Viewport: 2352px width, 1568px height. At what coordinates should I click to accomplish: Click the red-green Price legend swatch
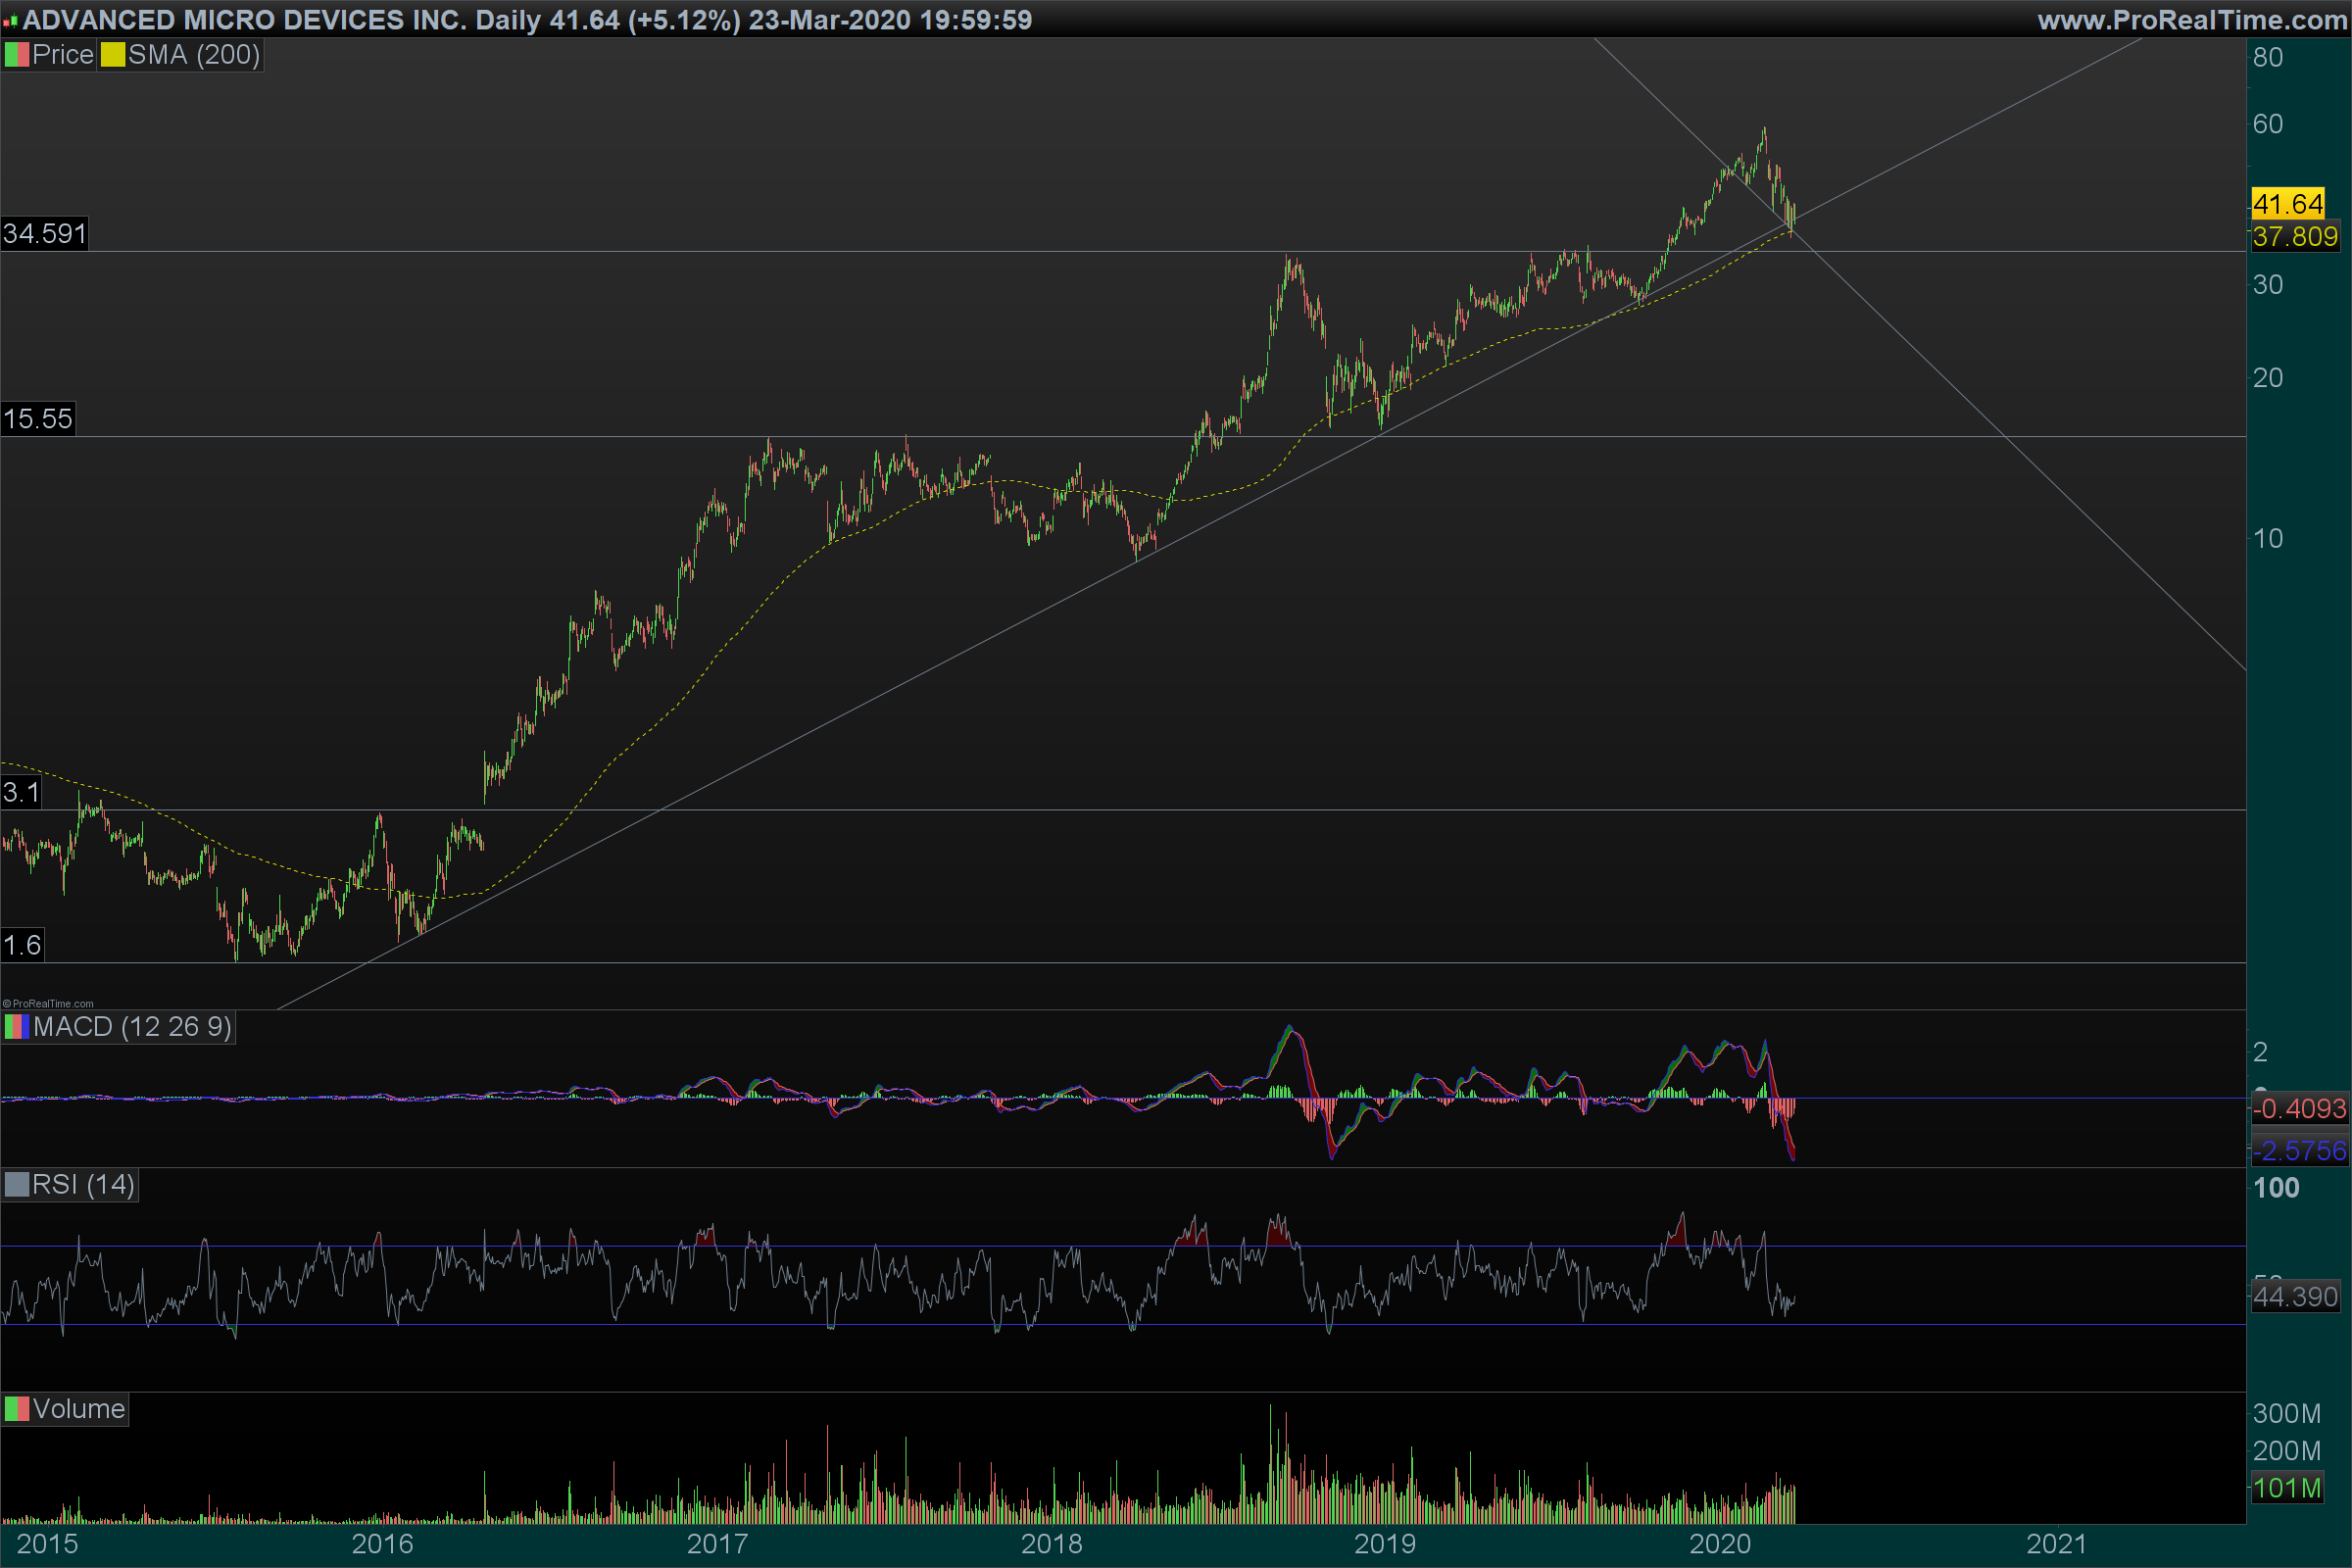pos(17,55)
